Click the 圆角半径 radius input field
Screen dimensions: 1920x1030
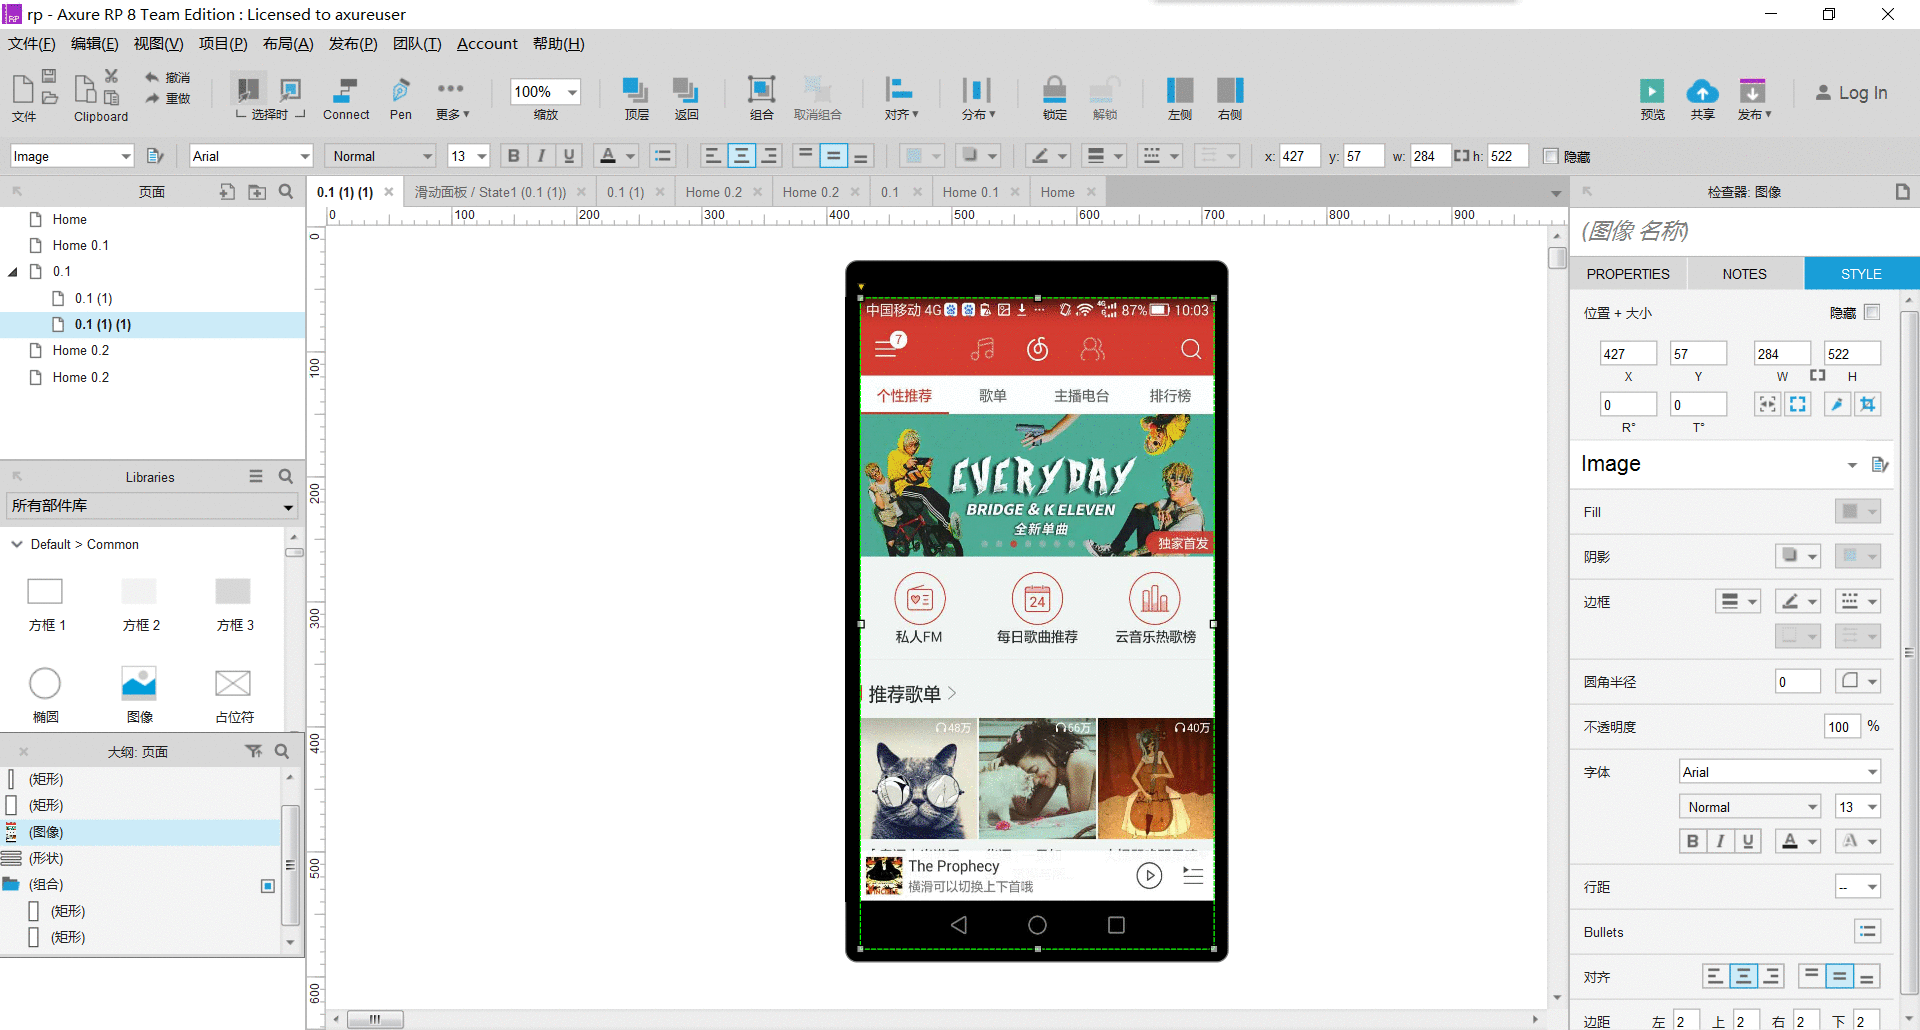tap(1798, 681)
